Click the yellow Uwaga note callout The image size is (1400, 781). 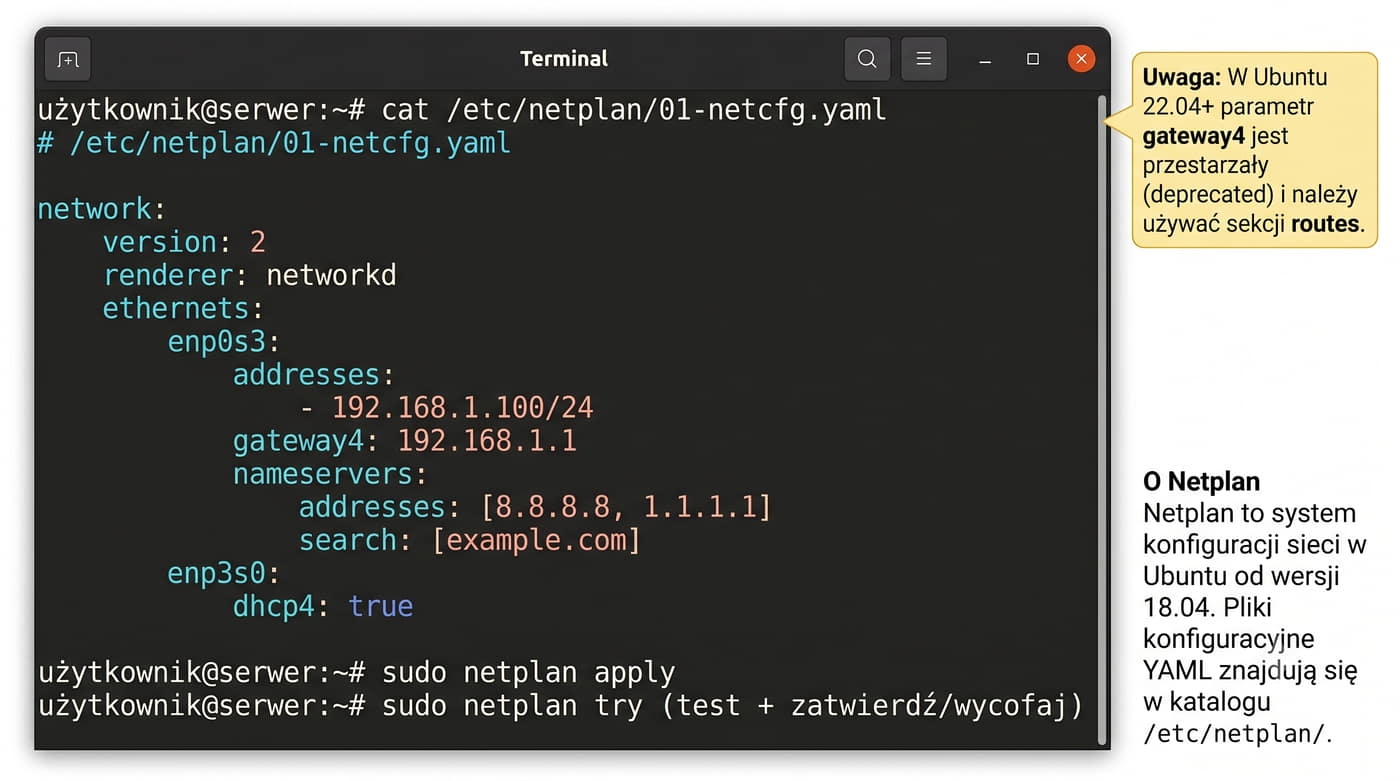click(1254, 150)
